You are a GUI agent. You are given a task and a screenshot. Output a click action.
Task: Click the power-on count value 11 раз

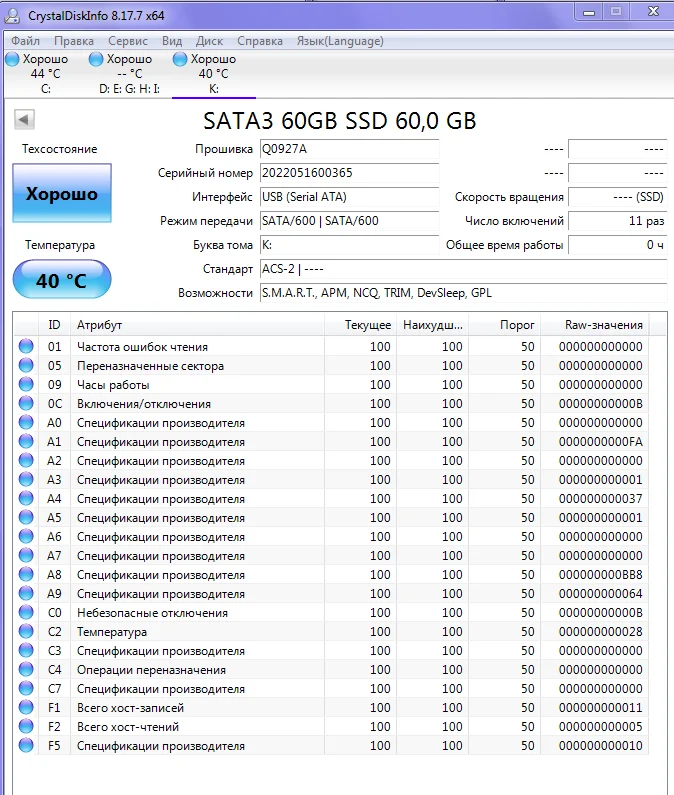(x=617, y=221)
